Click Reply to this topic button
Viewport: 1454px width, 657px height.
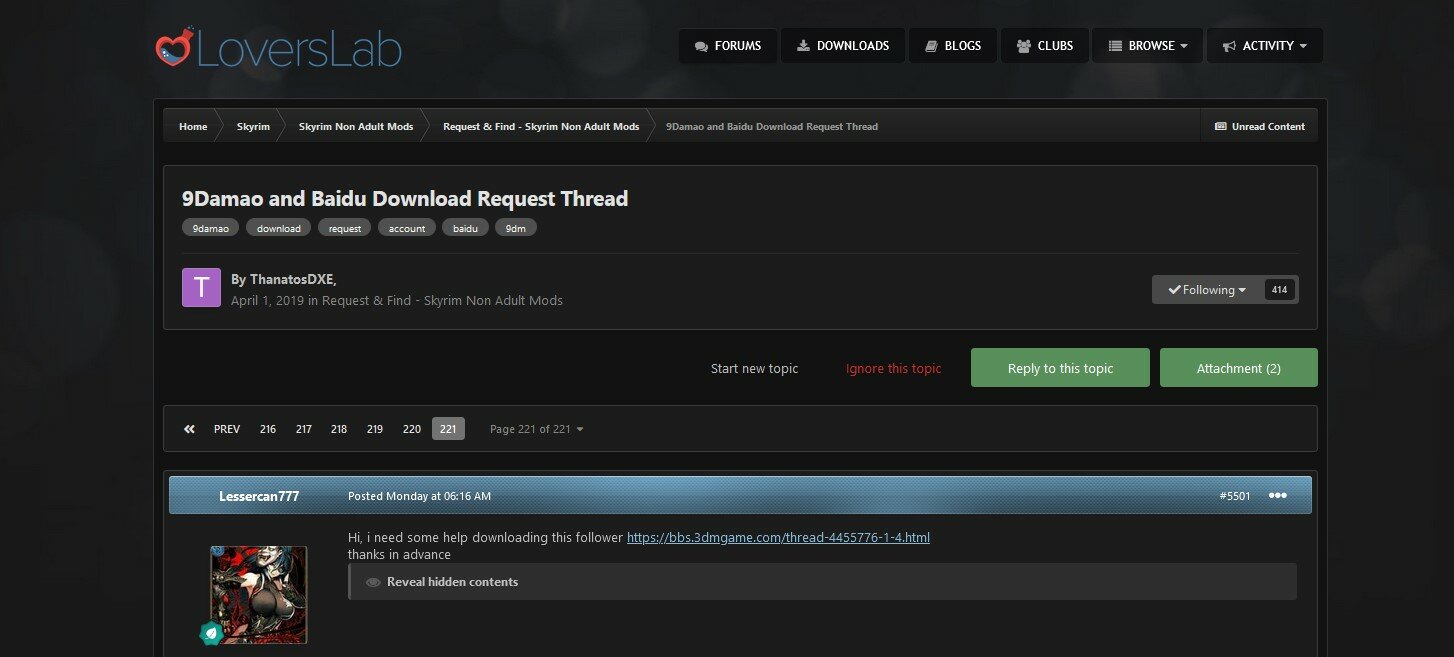pyautogui.click(x=1060, y=368)
